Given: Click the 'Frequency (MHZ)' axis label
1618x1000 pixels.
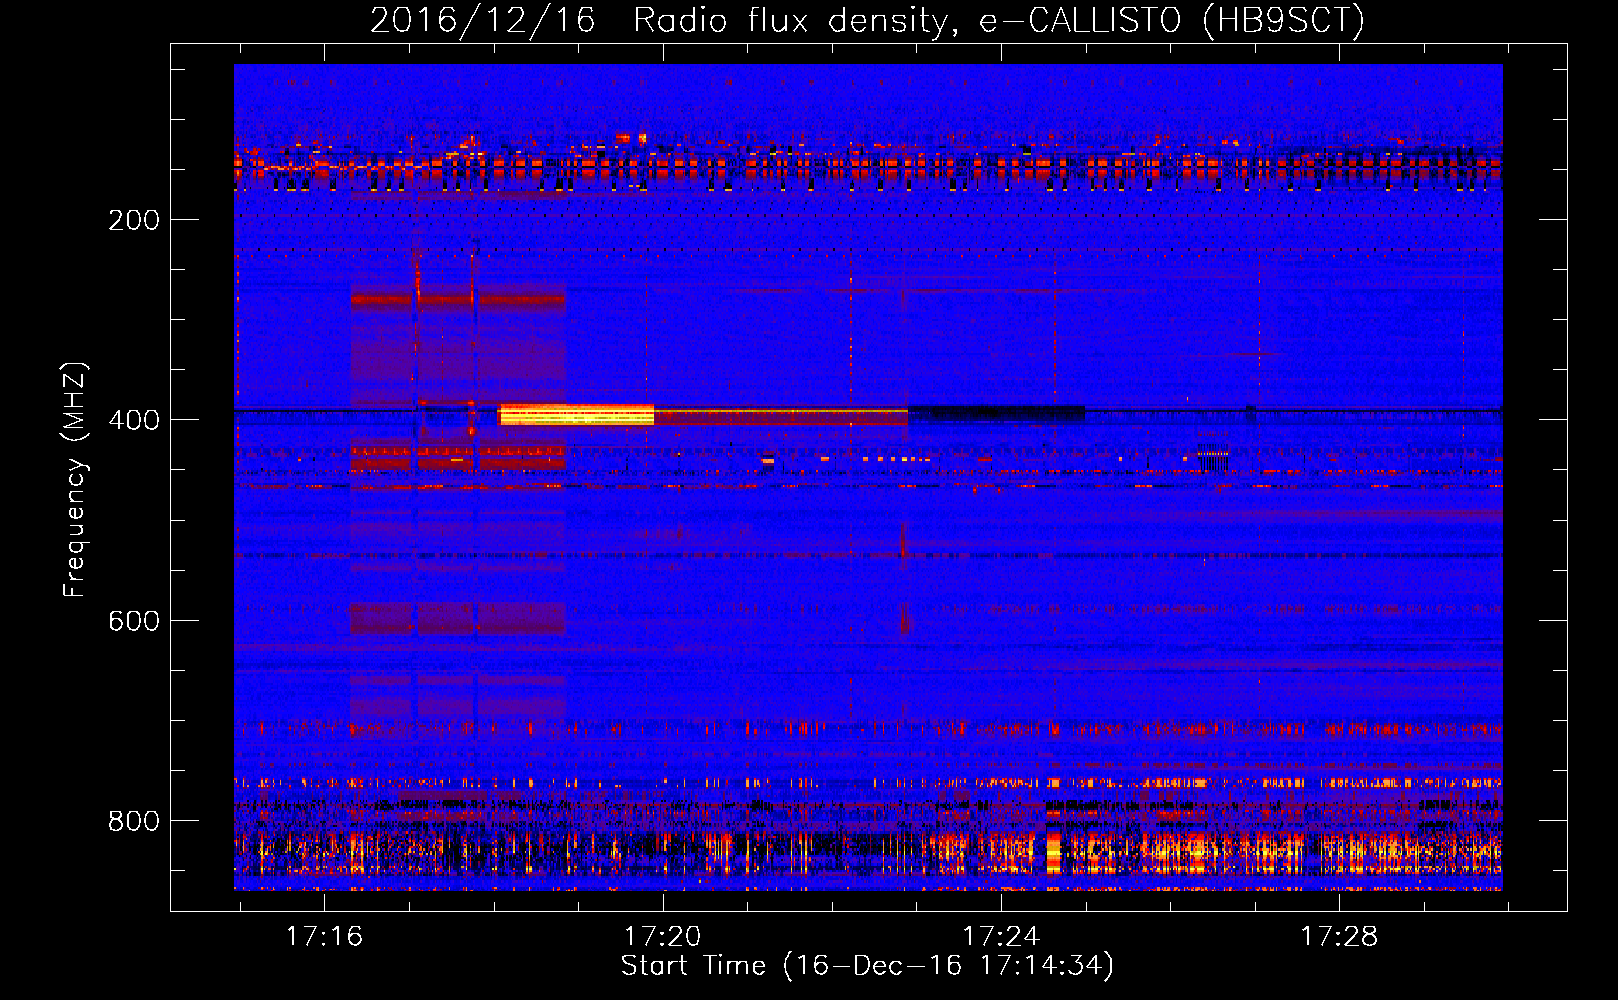Looking at the screenshot, I should [75, 479].
